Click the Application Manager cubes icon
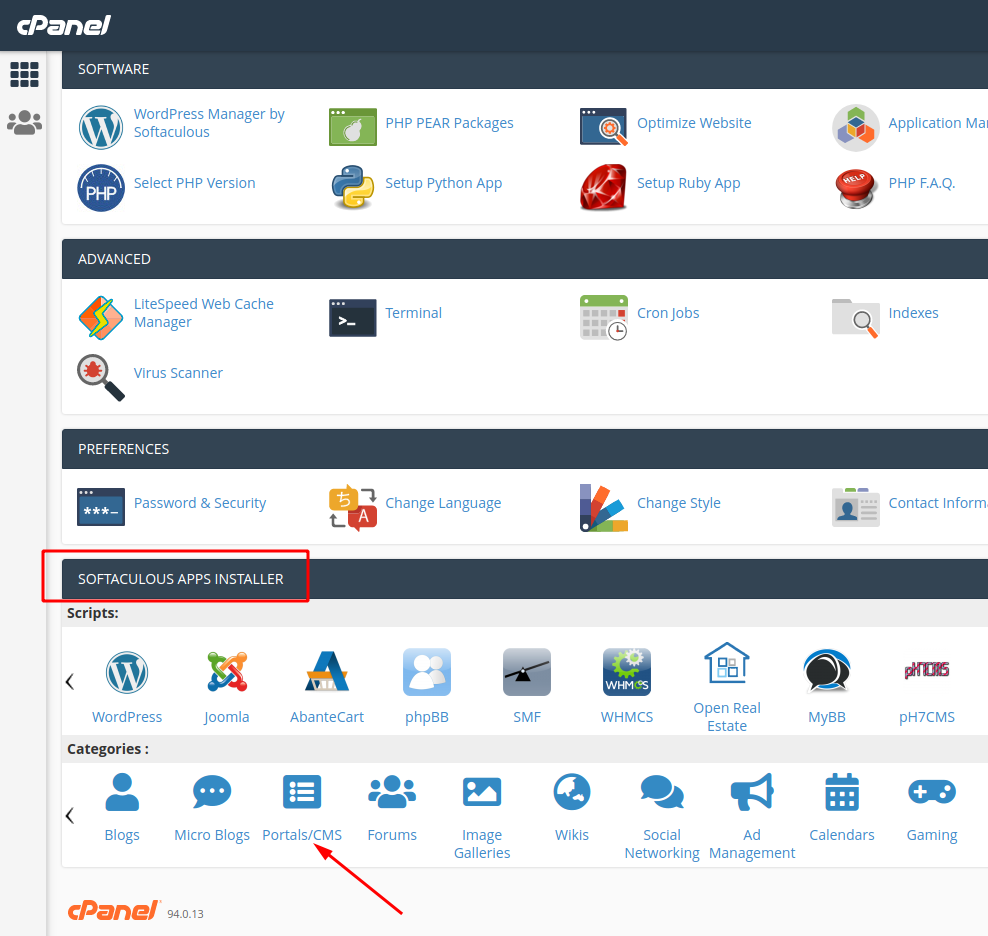This screenshot has width=988, height=936. (856, 127)
